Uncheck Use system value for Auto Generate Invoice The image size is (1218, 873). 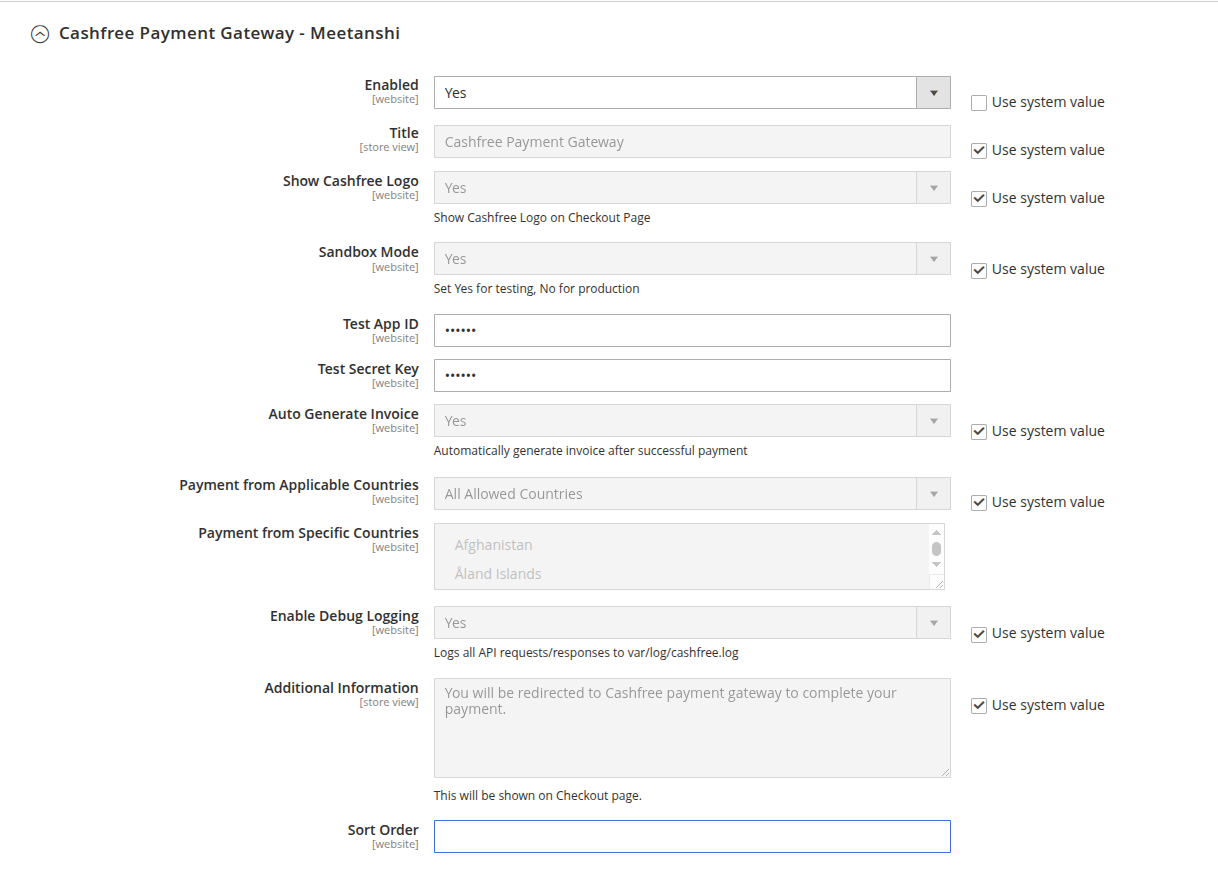(x=979, y=431)
